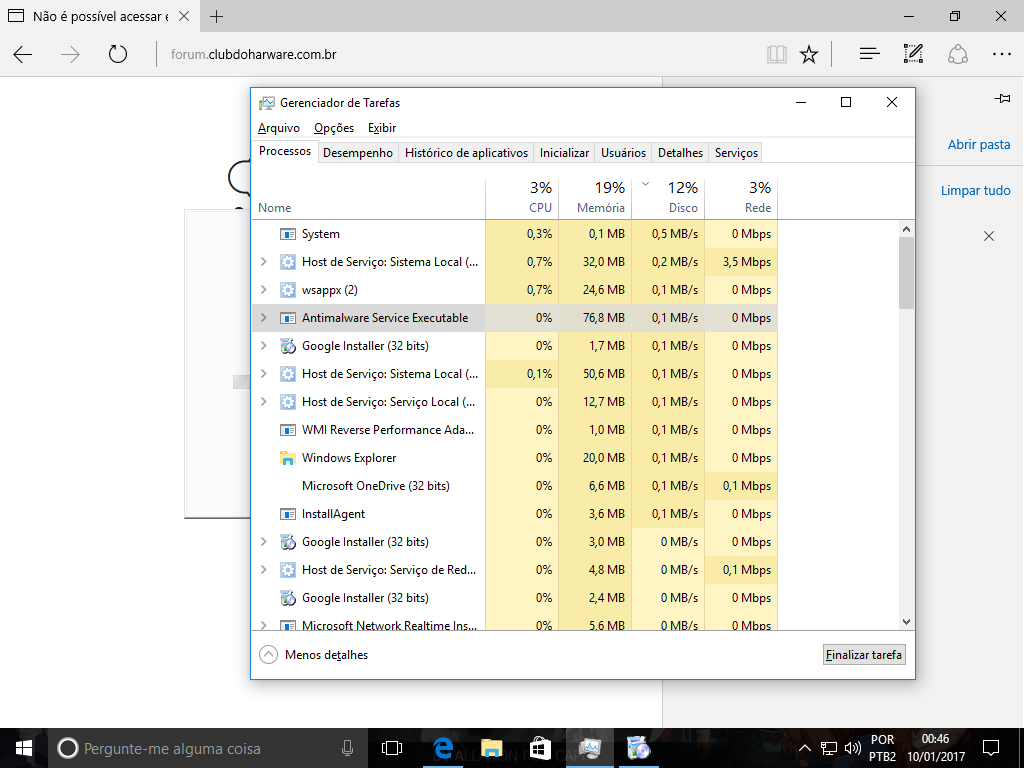Expand Host de Serviço: Sistema Local using 32,0 MB

point(264,262)
